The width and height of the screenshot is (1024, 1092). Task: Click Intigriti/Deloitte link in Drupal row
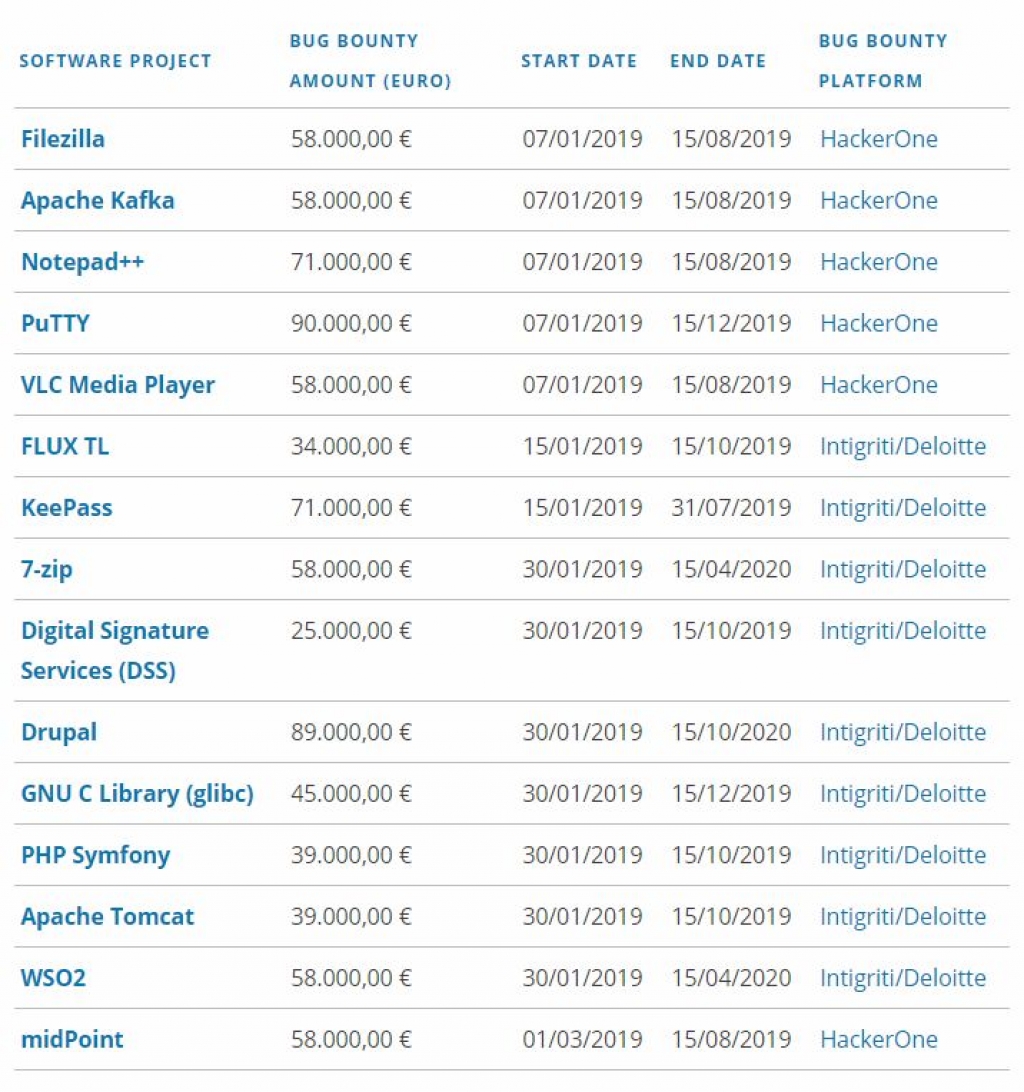pyautogui.click(x=903, y=732)
